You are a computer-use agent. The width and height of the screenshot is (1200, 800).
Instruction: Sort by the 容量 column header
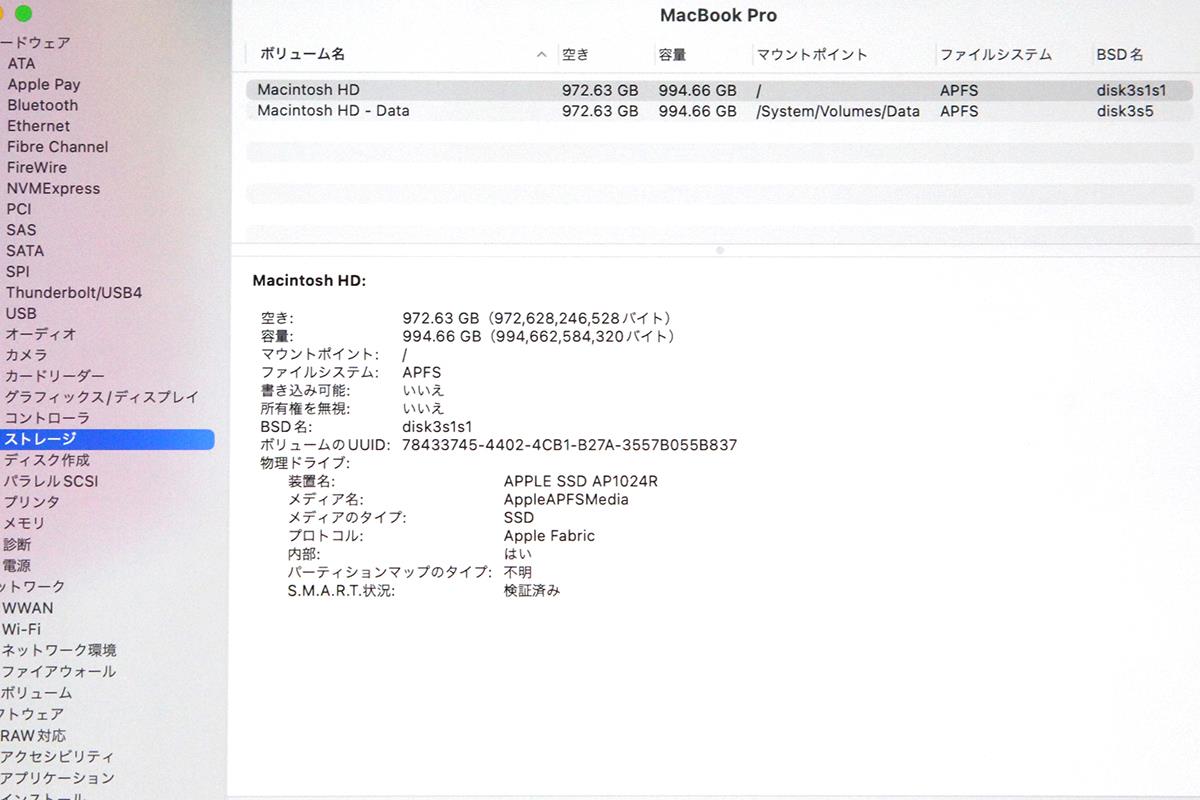[672, 55]
